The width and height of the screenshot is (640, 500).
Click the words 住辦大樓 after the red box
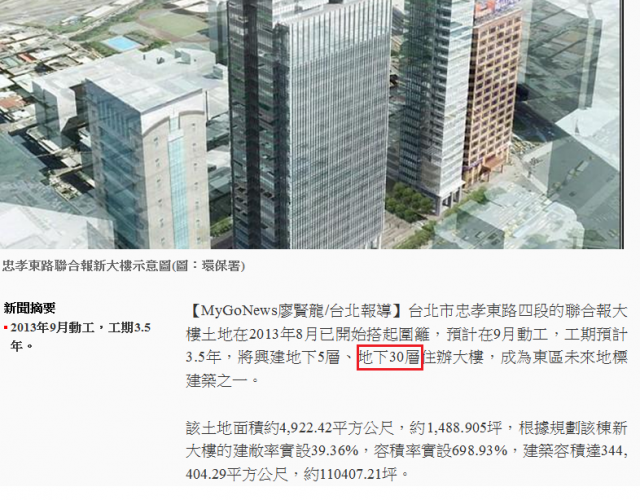pyautogui.click(x=453, y=358)
